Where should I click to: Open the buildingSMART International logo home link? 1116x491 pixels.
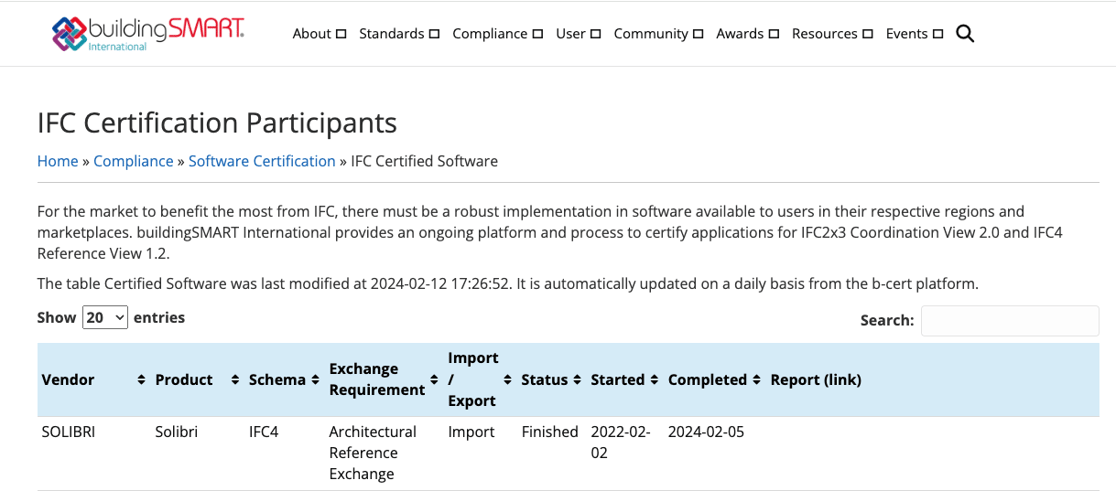[148, 33]
